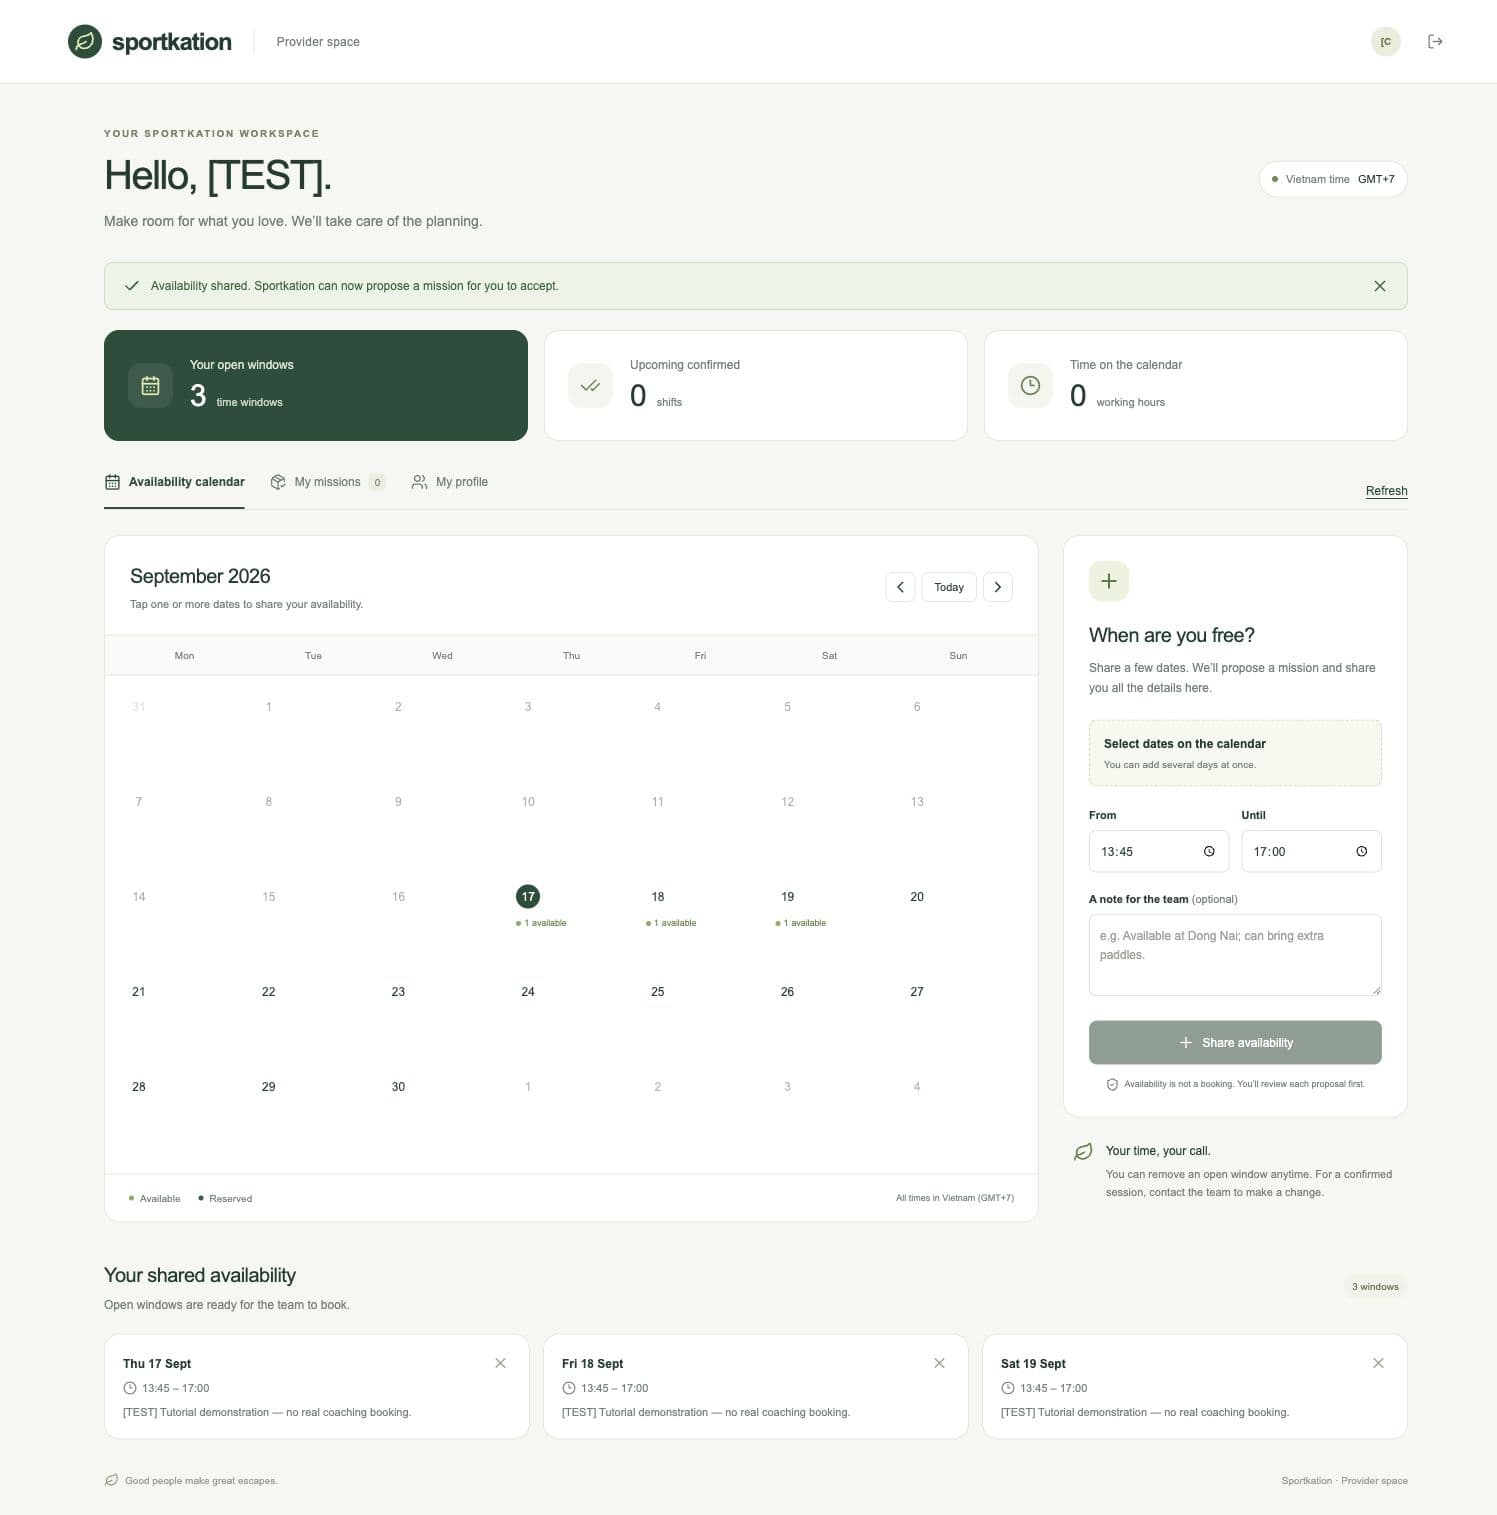Click the Thu 17 Sept card title
Viewport: 1497px width, 1515px height.
tap(157, 1364)
